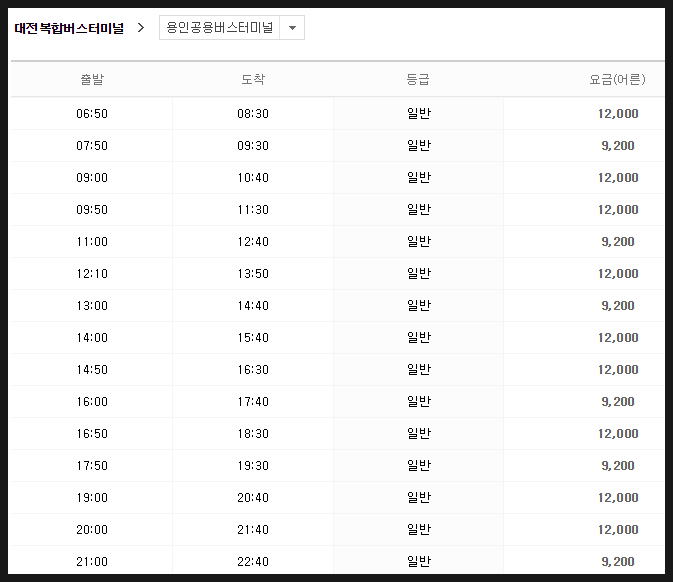Click the 12,000 fare for 14:00 departure
This screenshot has width=673, height=582.
coord(618,338)
